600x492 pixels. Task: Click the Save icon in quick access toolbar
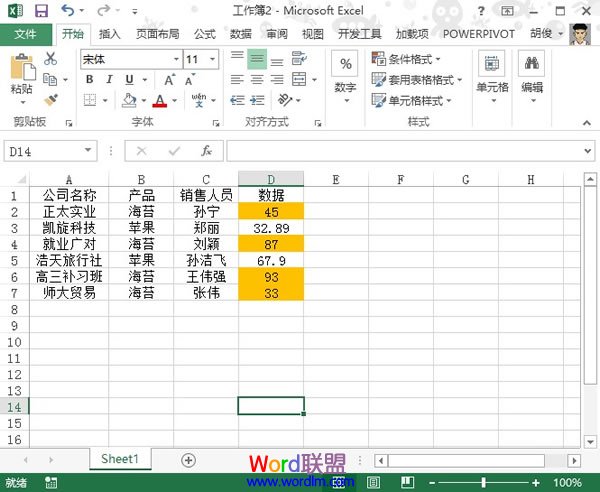coord(41,10)
